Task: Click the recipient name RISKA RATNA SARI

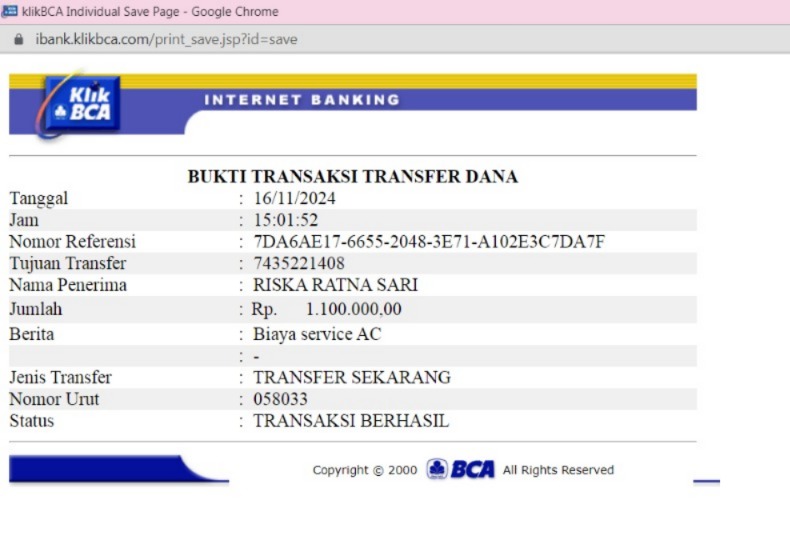Action: click(335, 285)
